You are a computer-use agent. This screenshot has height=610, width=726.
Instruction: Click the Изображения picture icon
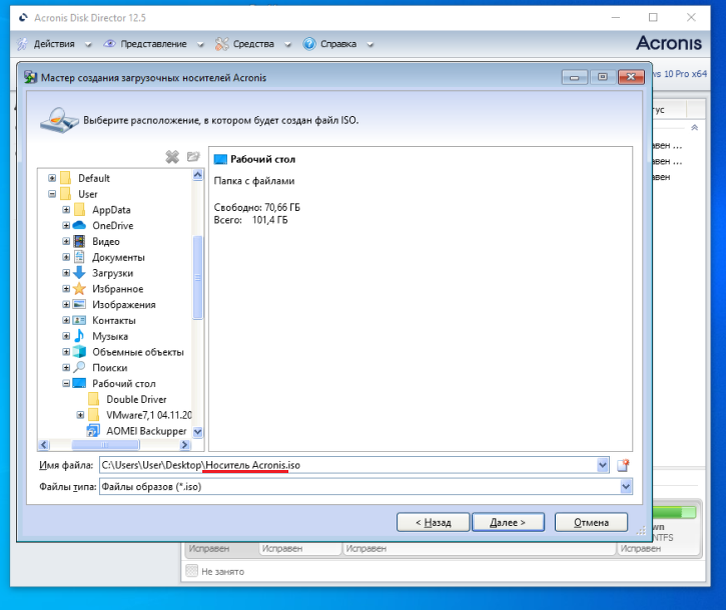pyautogui.click(x=80, y=304)
